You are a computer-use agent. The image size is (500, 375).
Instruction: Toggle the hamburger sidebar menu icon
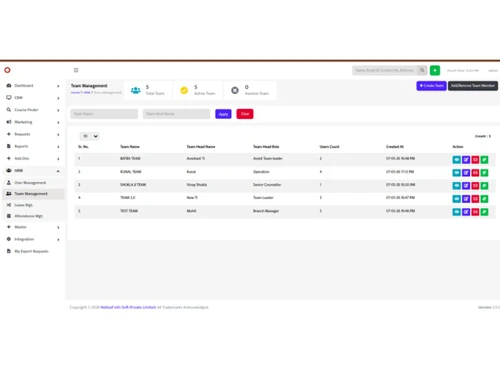pyautogui.click(x=76, y=70)
